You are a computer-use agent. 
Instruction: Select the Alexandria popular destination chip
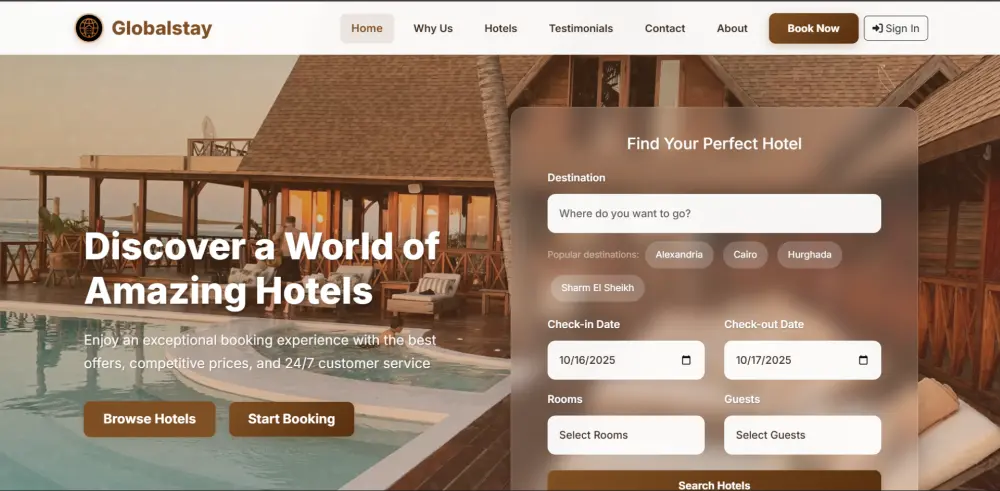679,254
